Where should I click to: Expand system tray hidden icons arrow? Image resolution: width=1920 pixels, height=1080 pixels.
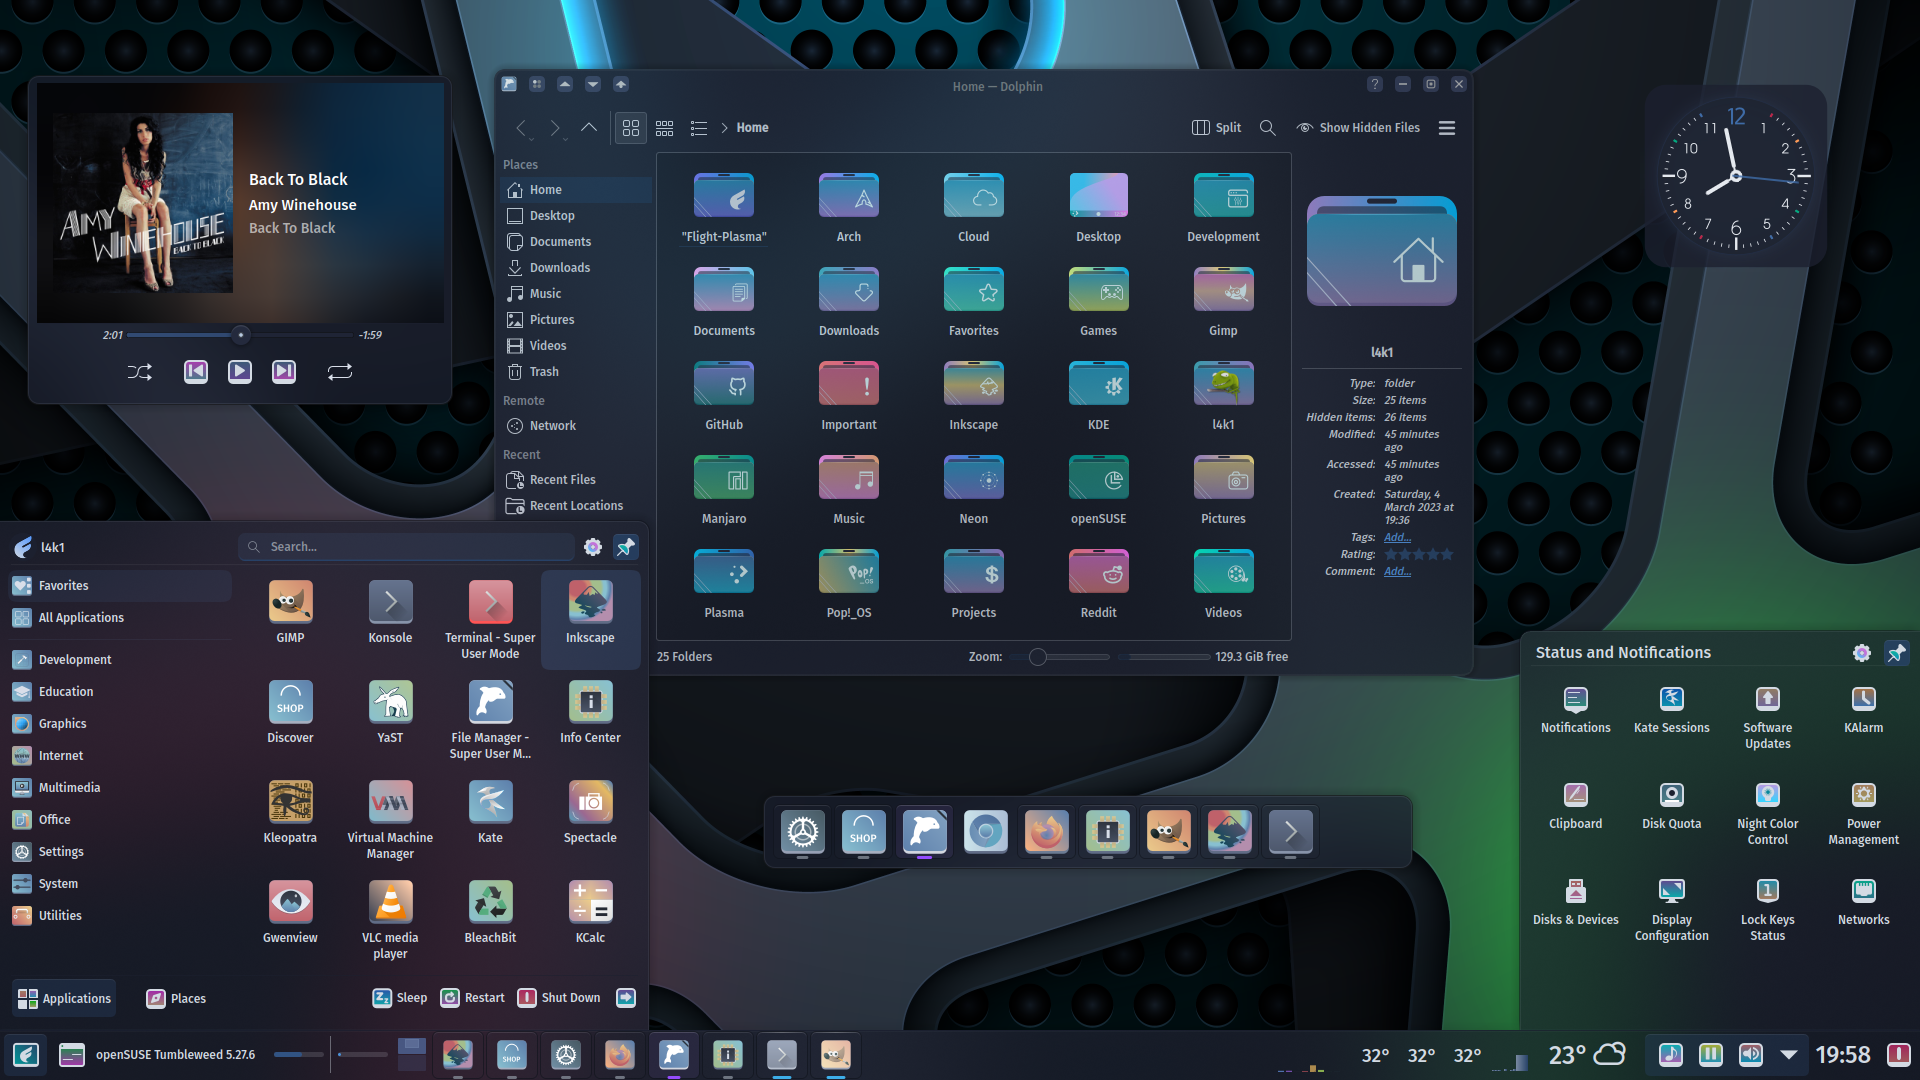tap(1789, 1055)
